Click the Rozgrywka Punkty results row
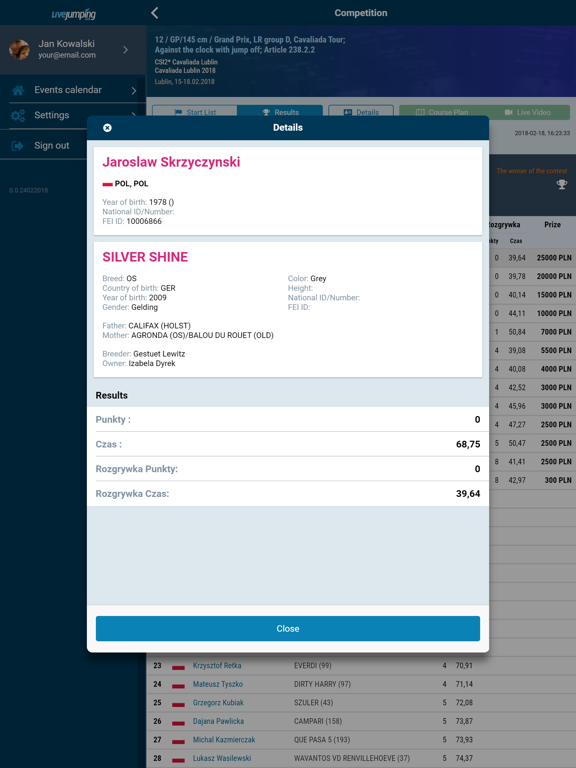 click(288, 469)
